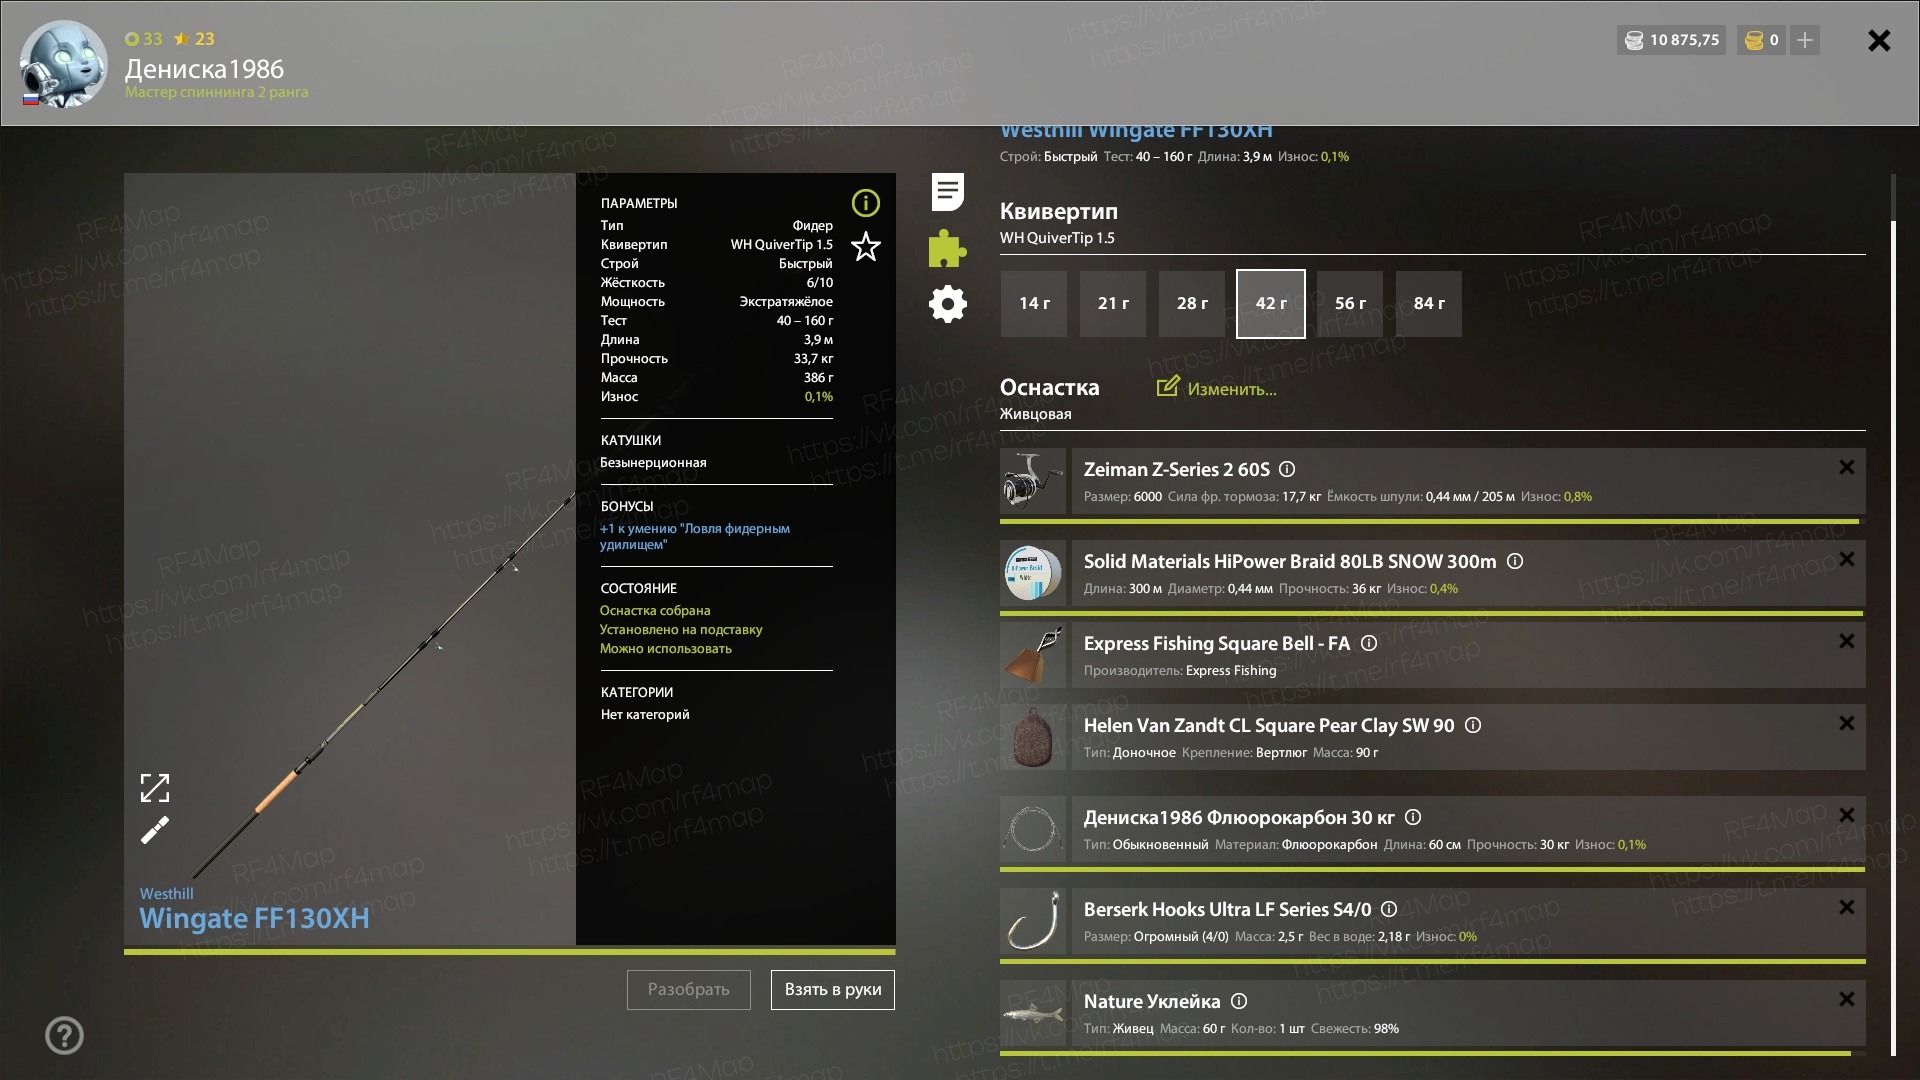
Task: Select the 84 г quivertip
Action: [1429, 303]
